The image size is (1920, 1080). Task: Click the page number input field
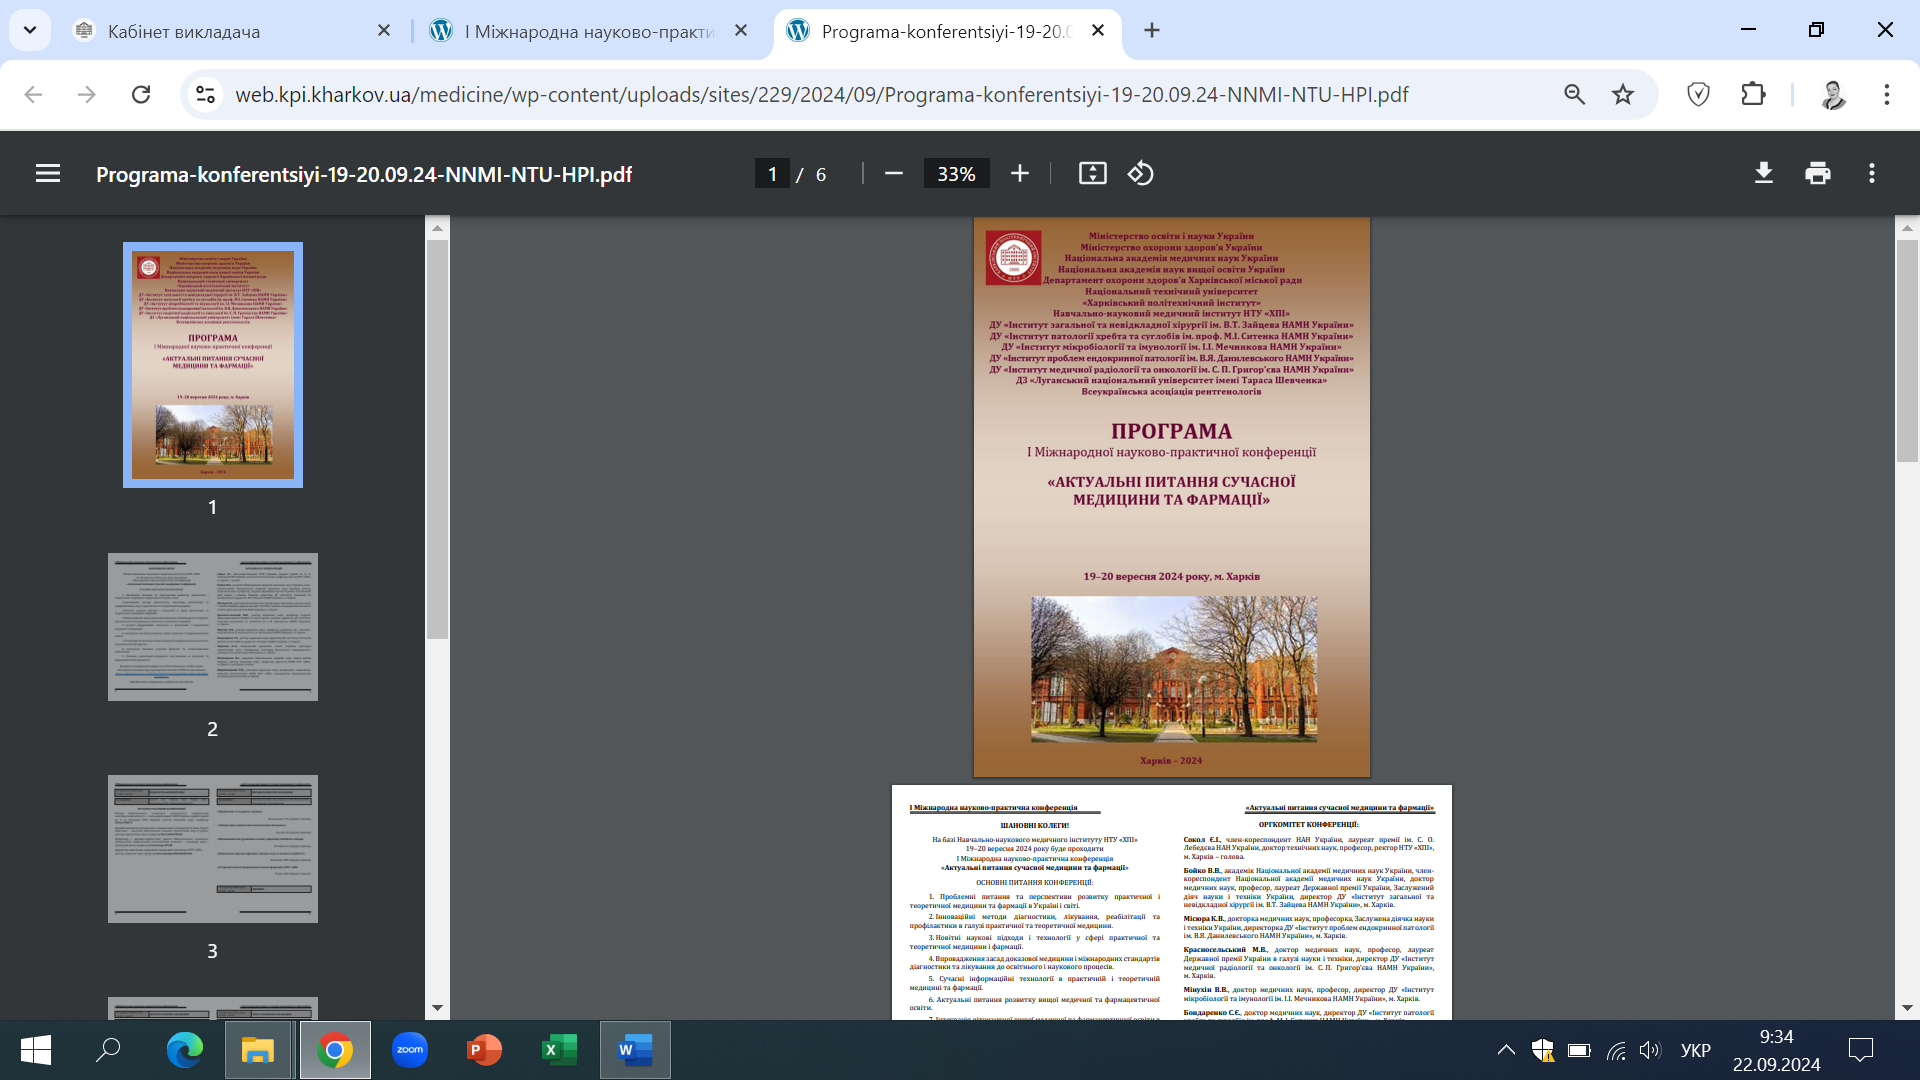tap(771, 174)
